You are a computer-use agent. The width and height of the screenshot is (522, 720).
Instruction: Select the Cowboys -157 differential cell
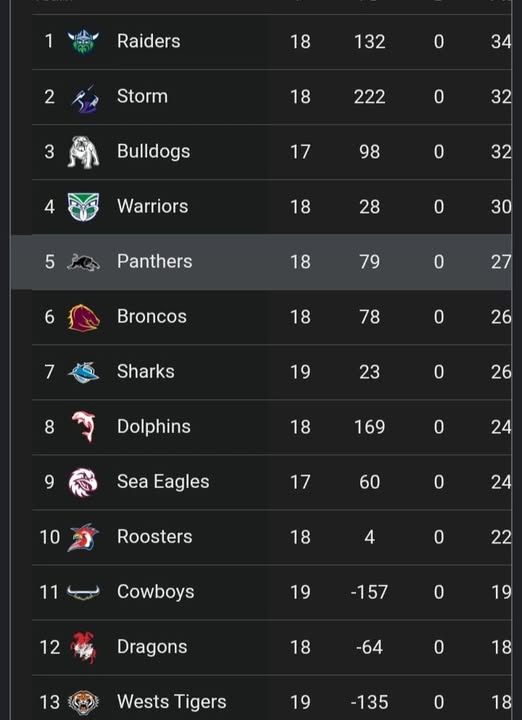[369, 592]
